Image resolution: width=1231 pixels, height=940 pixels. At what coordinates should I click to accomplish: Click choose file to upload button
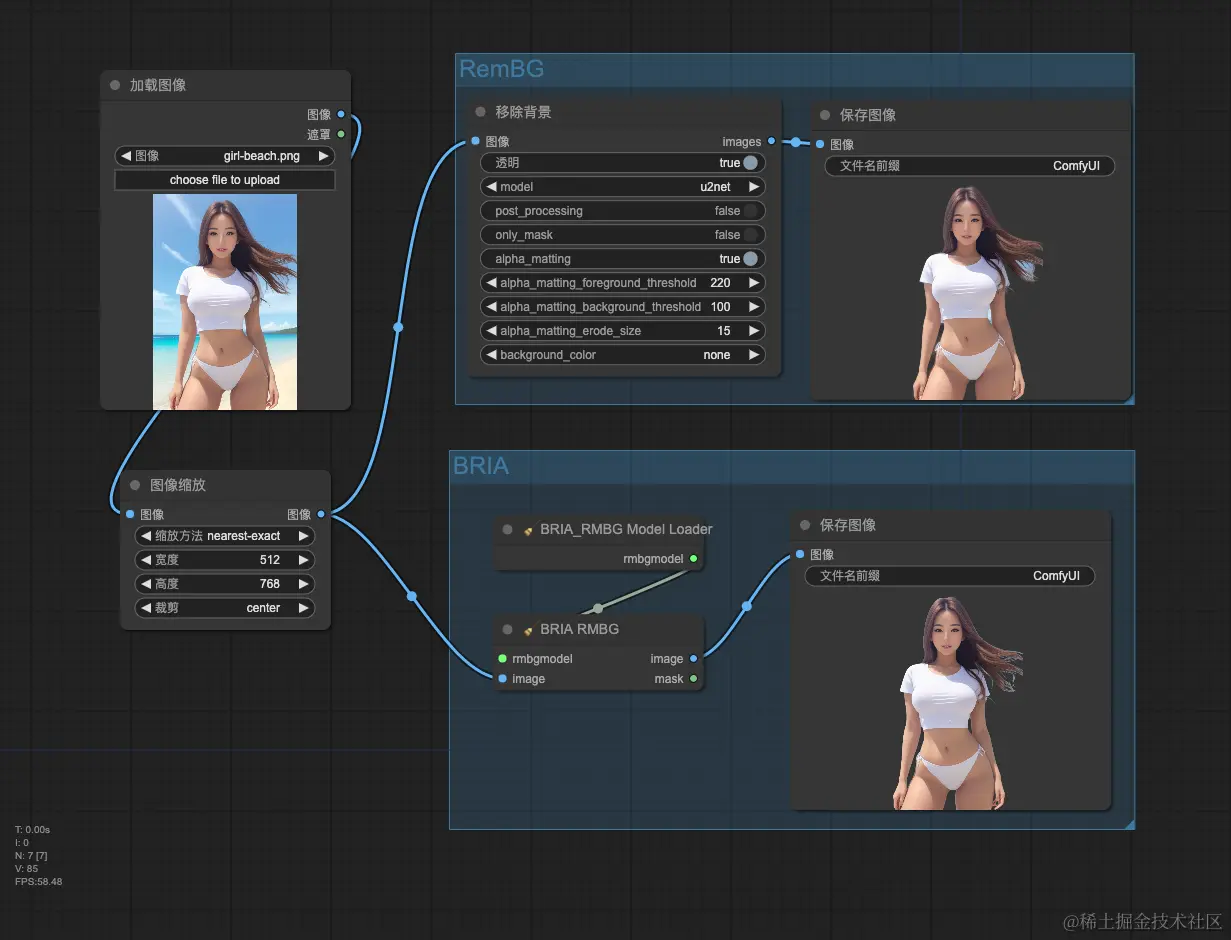[x=225, y=180]
